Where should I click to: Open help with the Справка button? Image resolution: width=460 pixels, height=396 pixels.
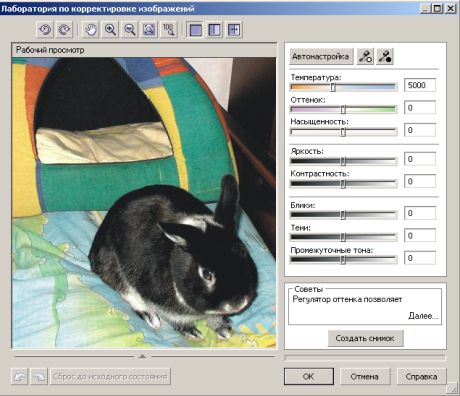(x=421, y=376)
